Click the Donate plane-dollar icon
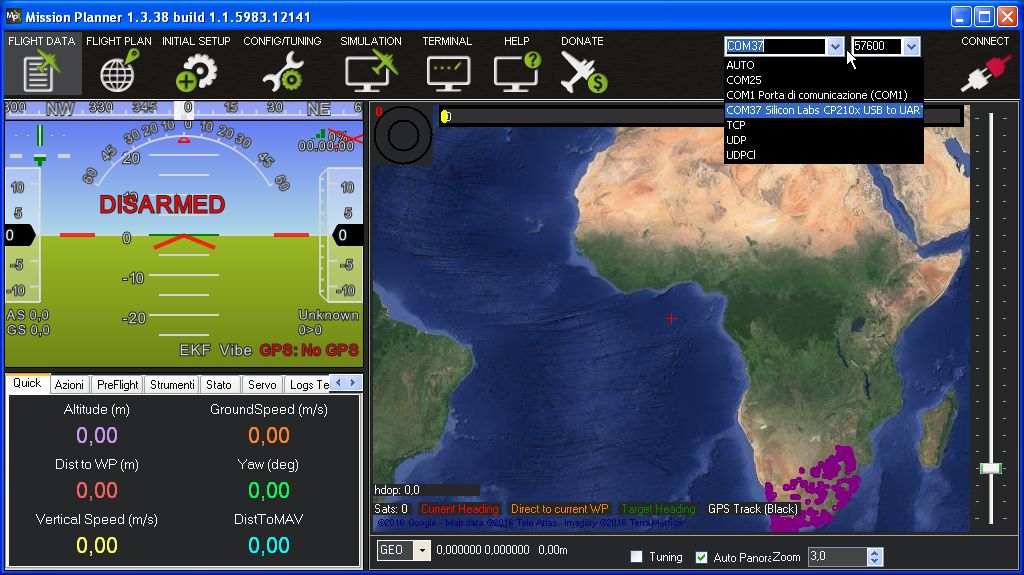 pos(583,72)
